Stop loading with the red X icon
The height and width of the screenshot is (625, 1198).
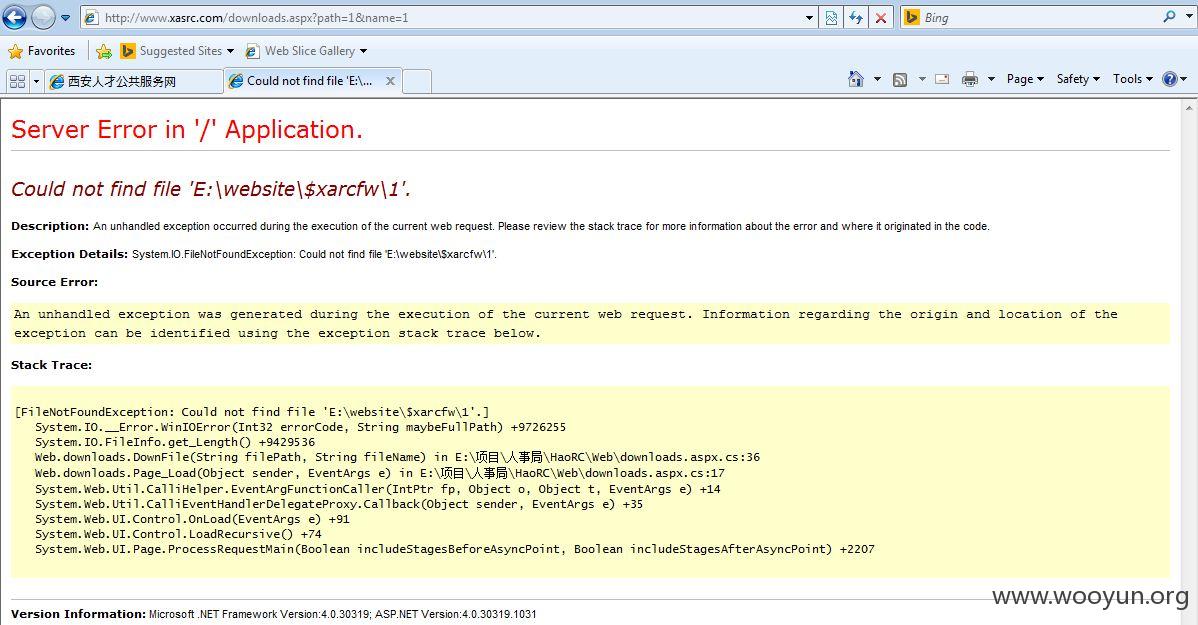click(x=880, y=18)
